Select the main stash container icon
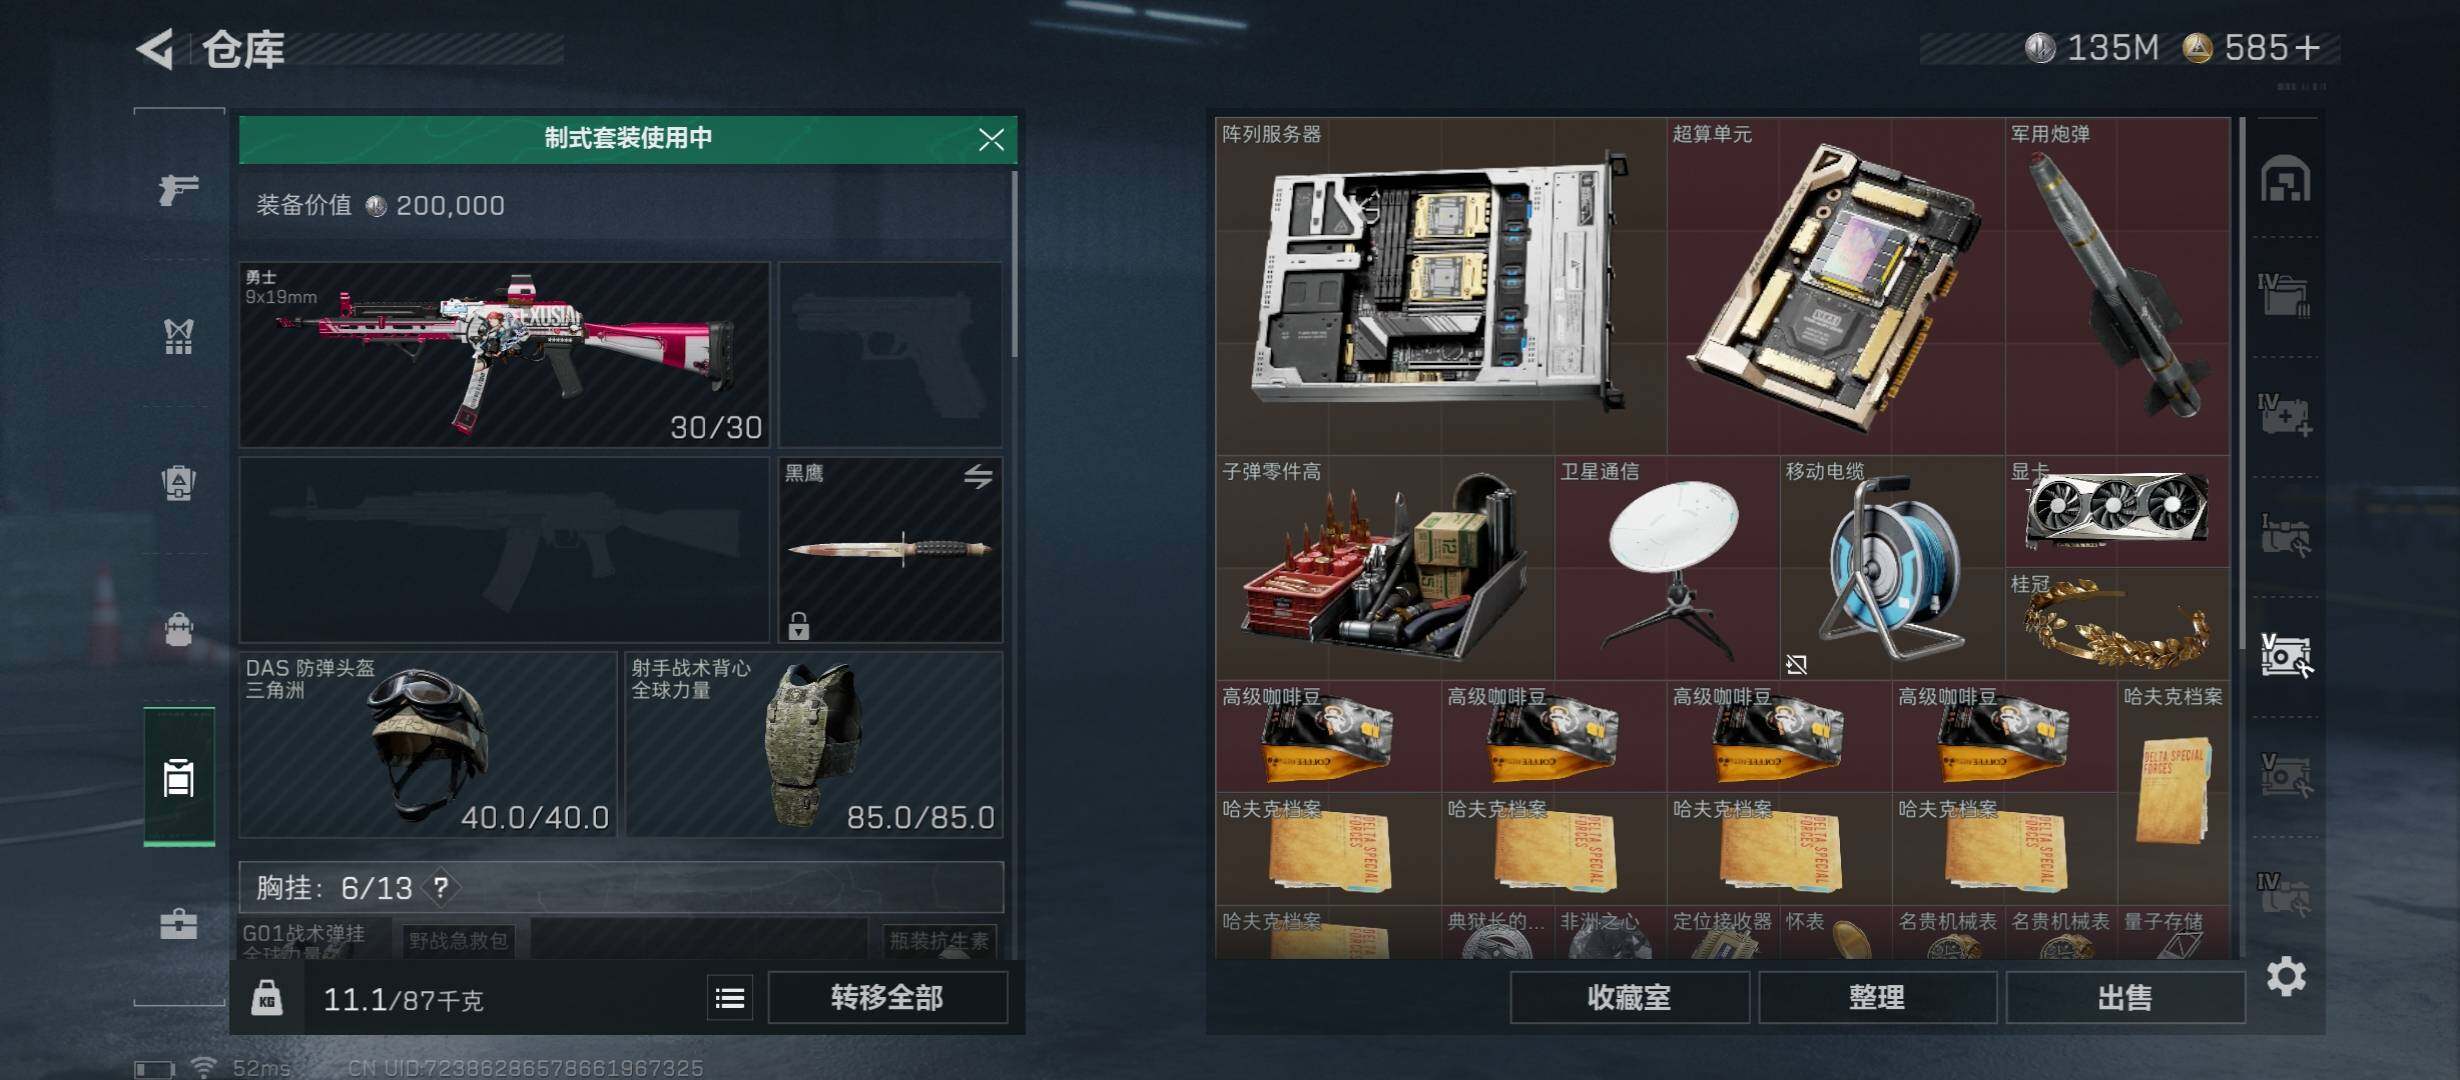2460x1080 pixels. coord(2286,179)
